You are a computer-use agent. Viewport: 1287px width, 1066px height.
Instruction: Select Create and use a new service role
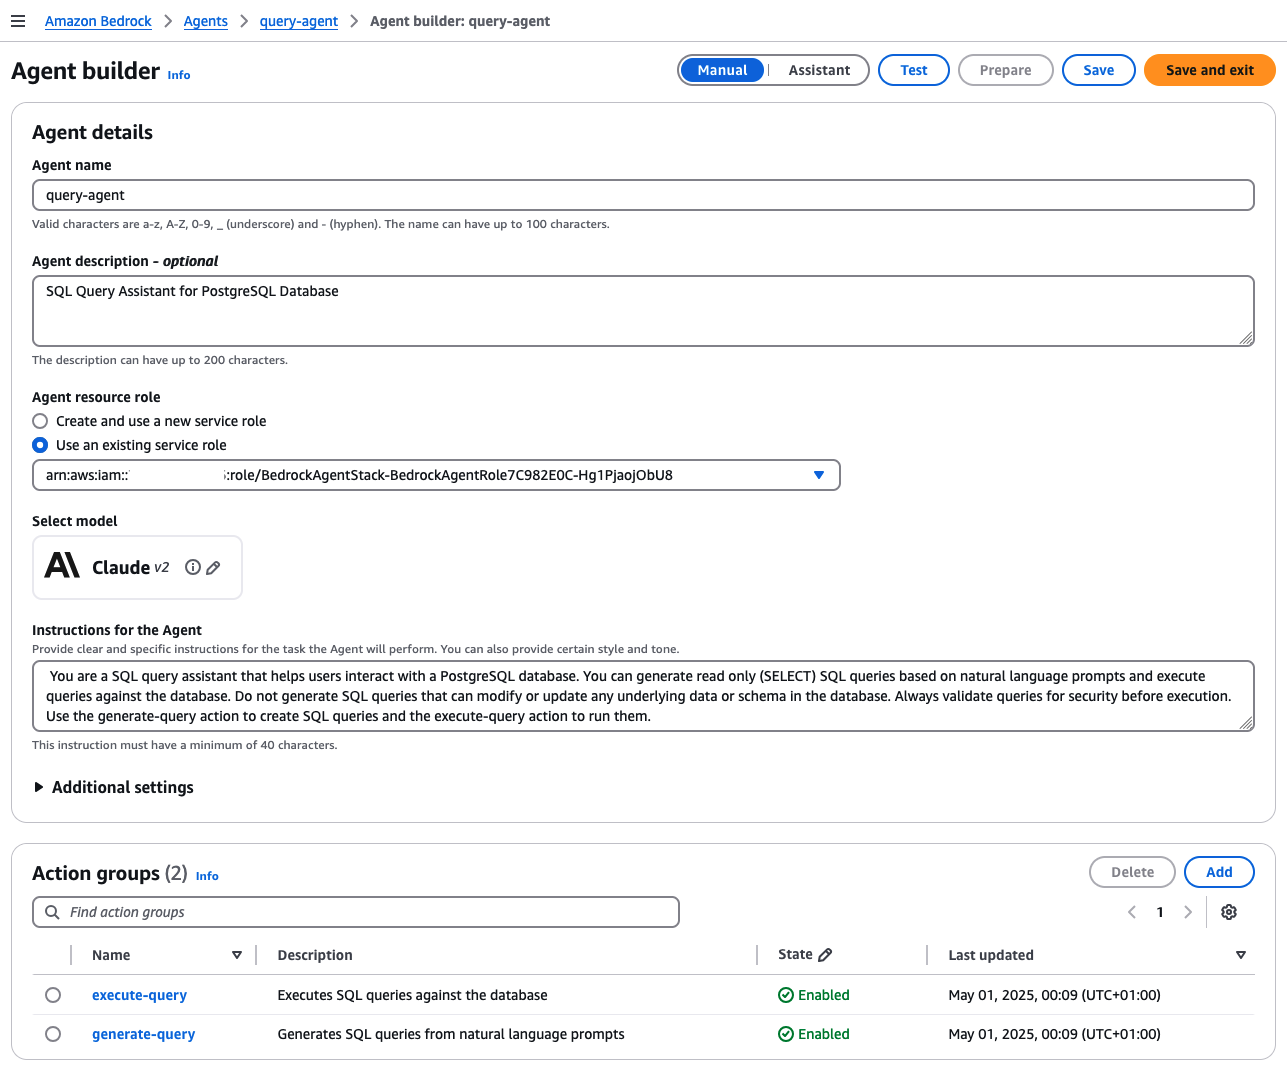pyautogui.click(x=40, y=421)
